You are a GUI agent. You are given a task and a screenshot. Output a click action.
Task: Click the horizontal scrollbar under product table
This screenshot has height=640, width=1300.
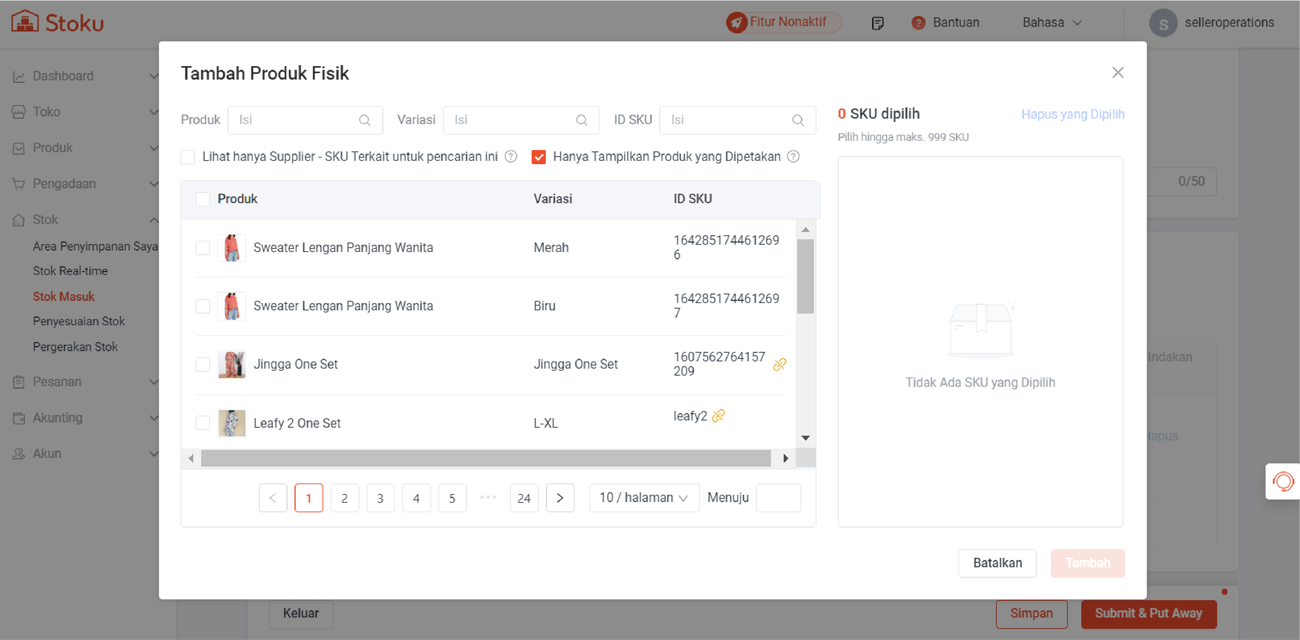pos(485,458)
